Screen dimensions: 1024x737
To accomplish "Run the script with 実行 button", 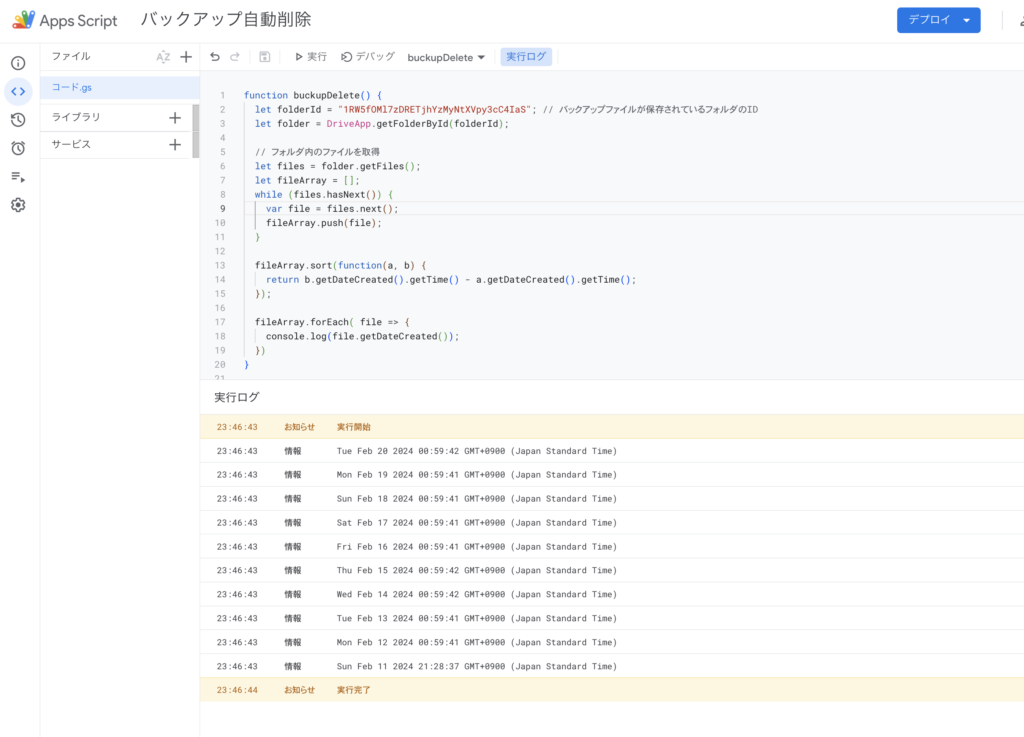I will tap(310, 57).
